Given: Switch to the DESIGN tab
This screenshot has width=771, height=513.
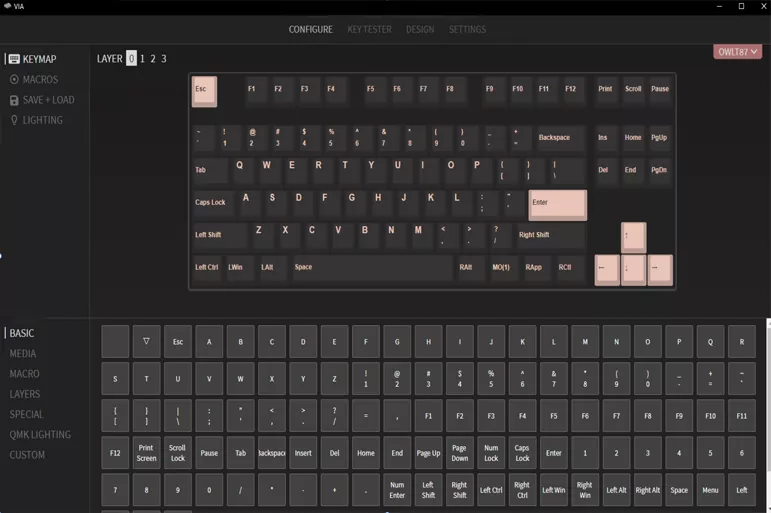Looking at the screenshot, I should [x=420, y=30].
